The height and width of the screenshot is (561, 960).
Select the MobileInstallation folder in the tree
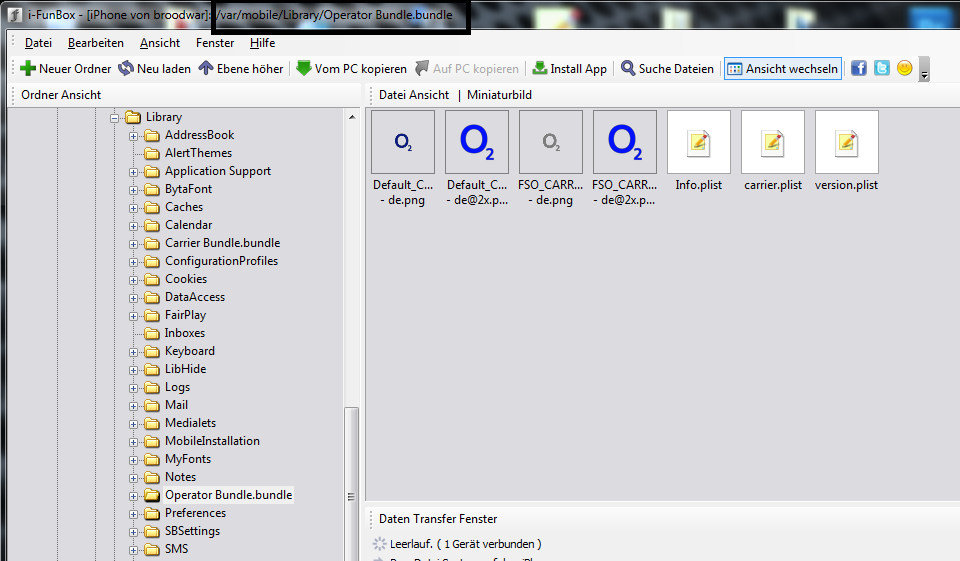coord(212,441)
